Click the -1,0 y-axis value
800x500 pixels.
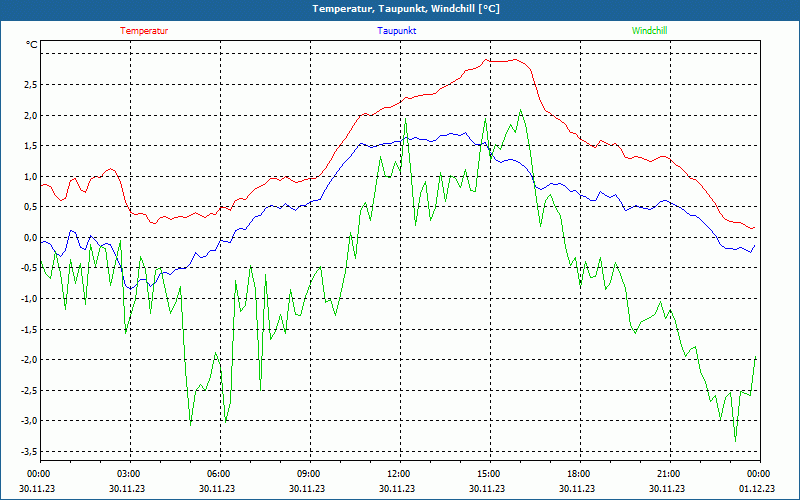click(29, 299)
